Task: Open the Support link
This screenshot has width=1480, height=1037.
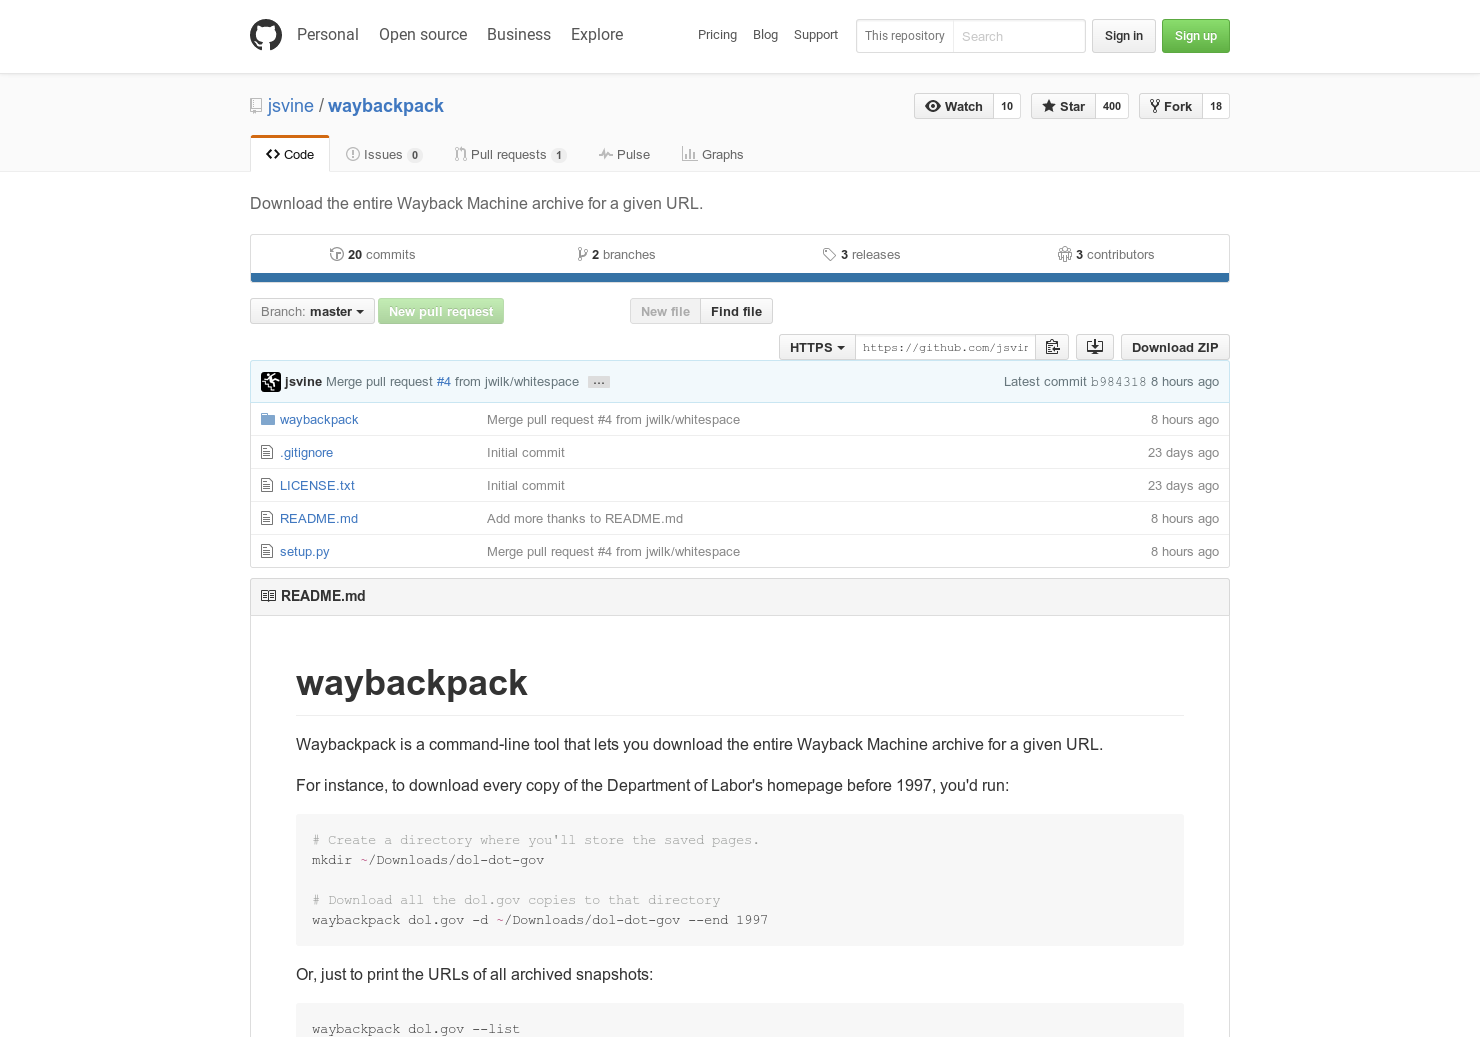Action: [816, 35]
